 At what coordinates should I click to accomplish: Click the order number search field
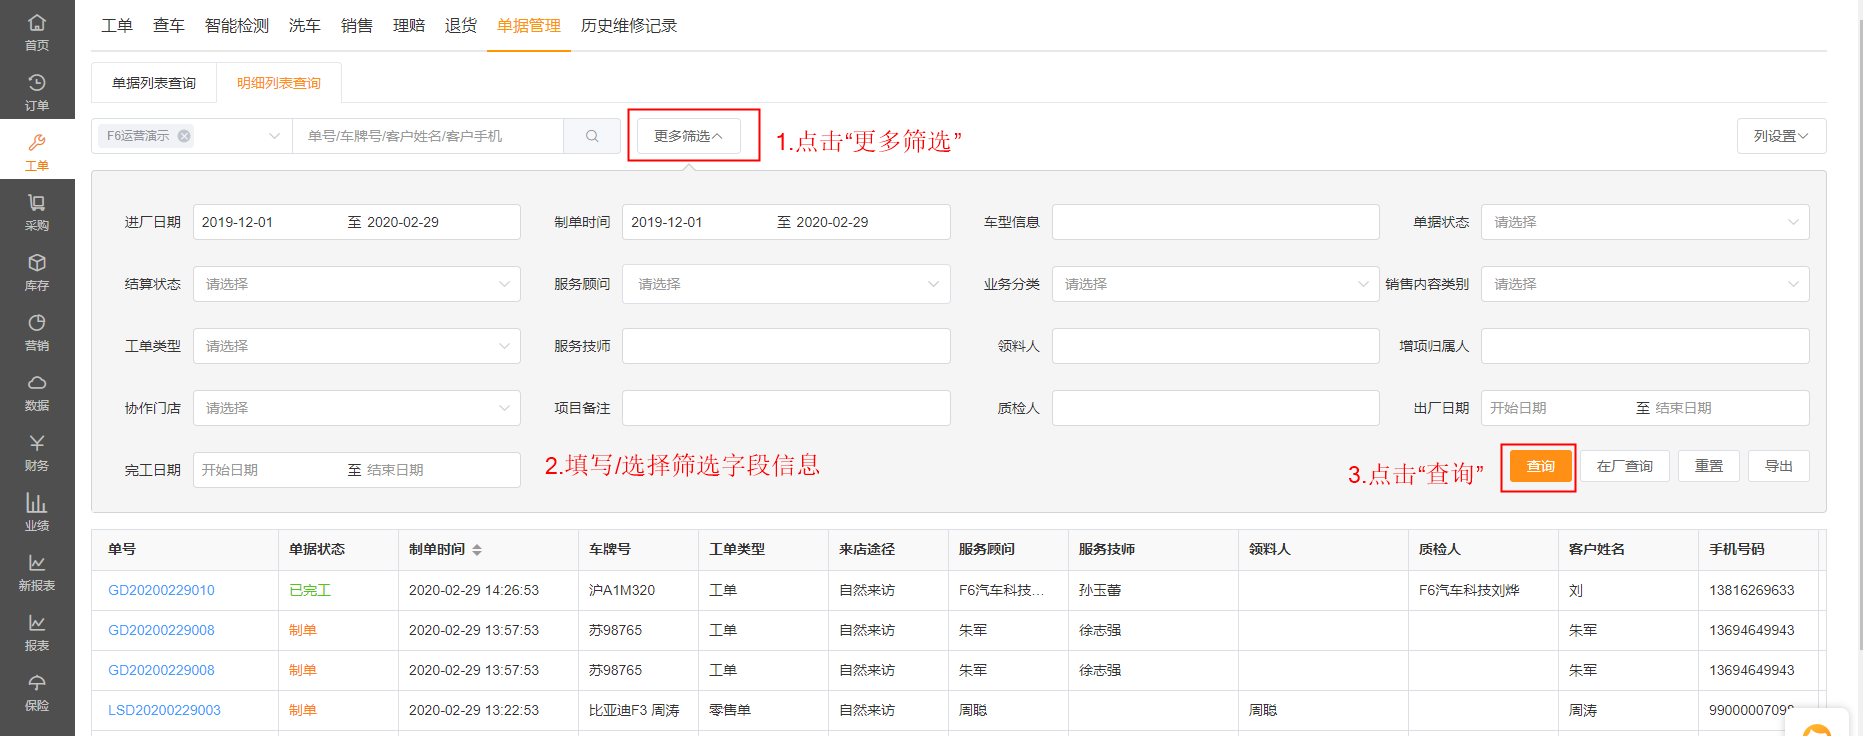(x=428, y=136)
